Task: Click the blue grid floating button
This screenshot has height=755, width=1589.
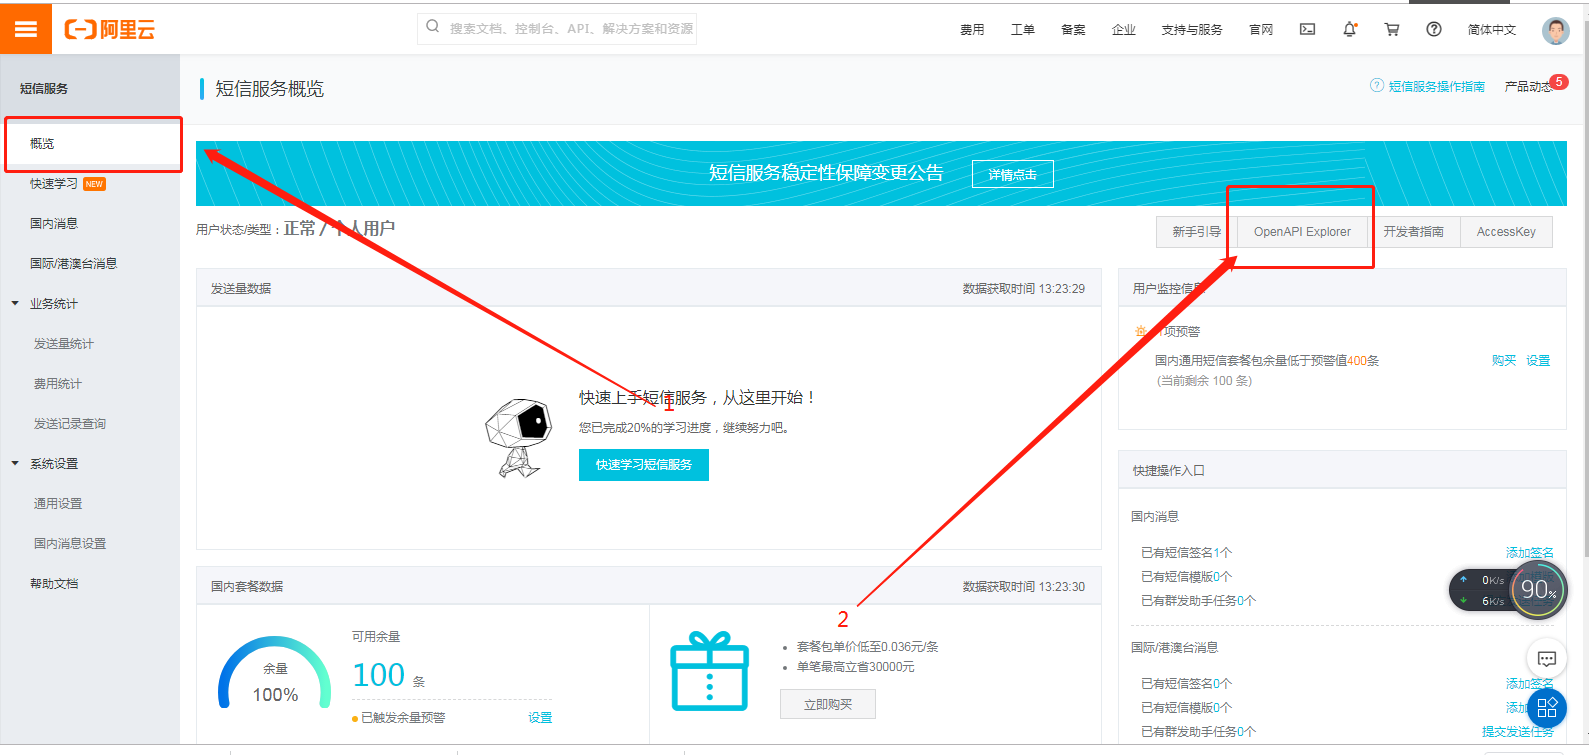Action: [1547, 708]
